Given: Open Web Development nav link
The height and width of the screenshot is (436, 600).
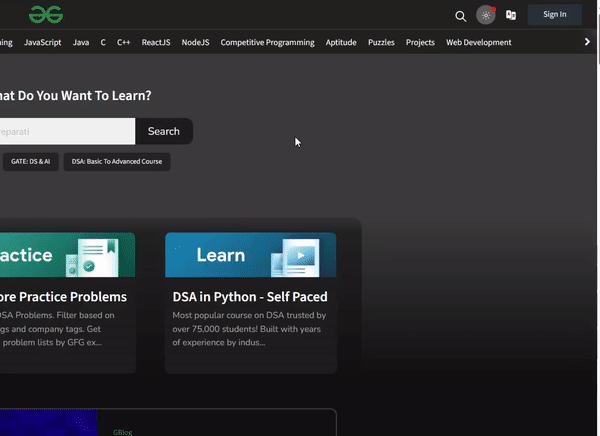Looking at the screenshot, I should [x=478, y=42].
